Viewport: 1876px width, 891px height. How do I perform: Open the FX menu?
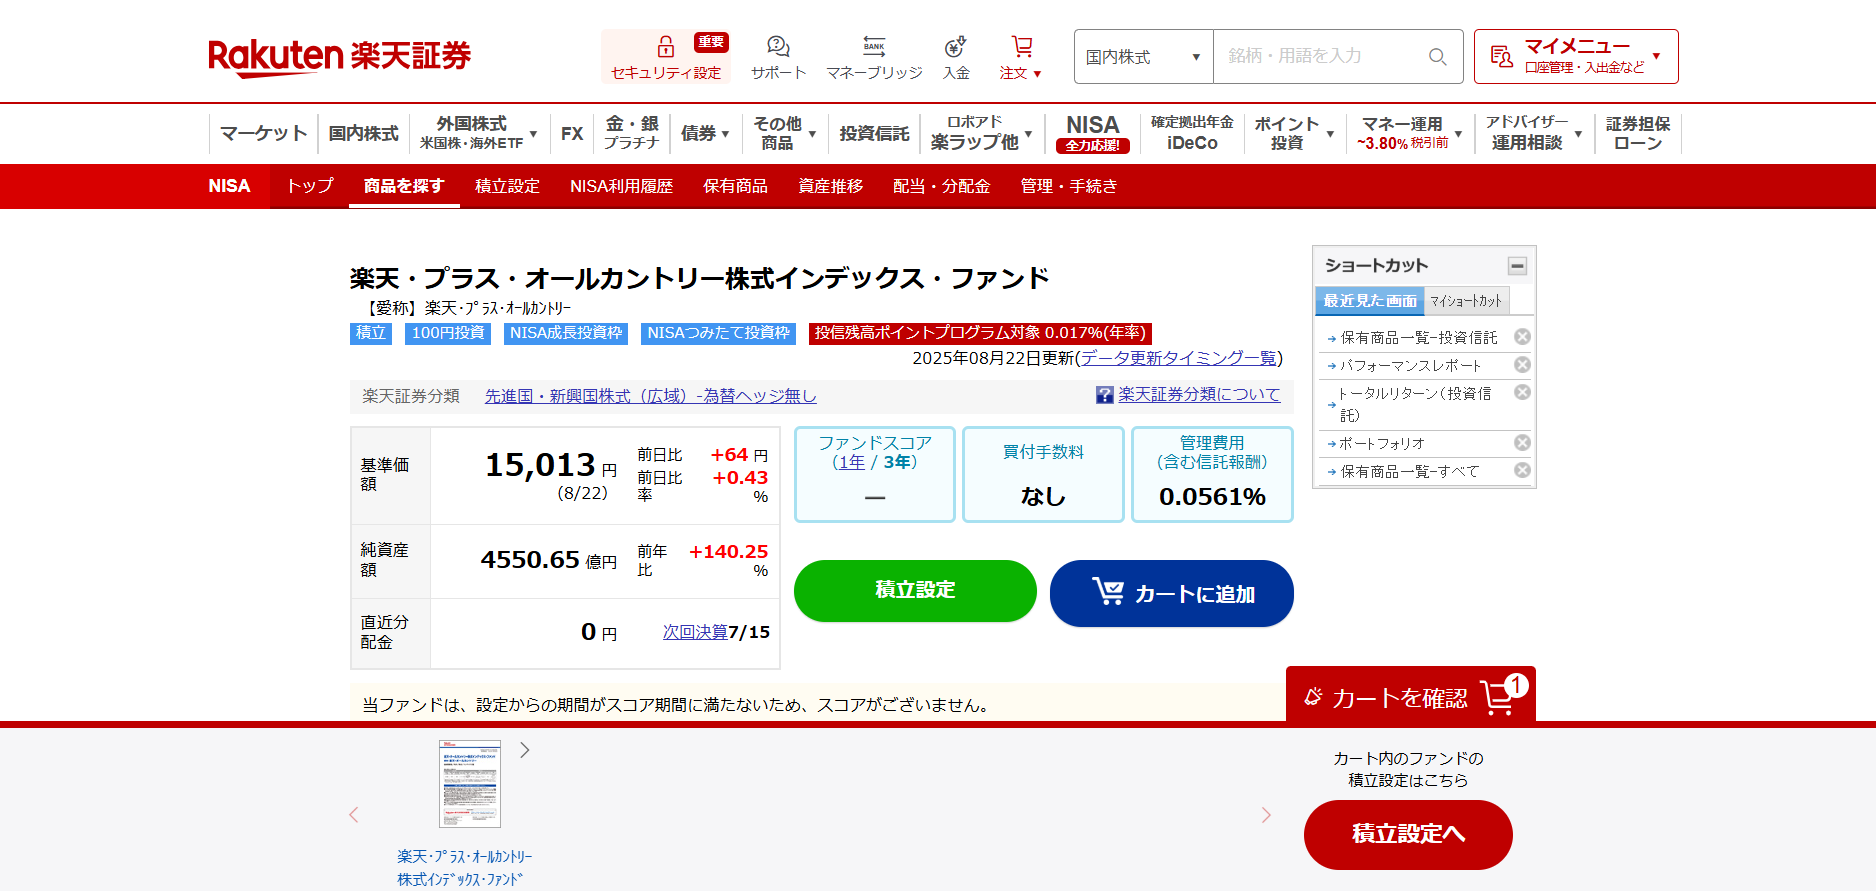tap(572, 133)
